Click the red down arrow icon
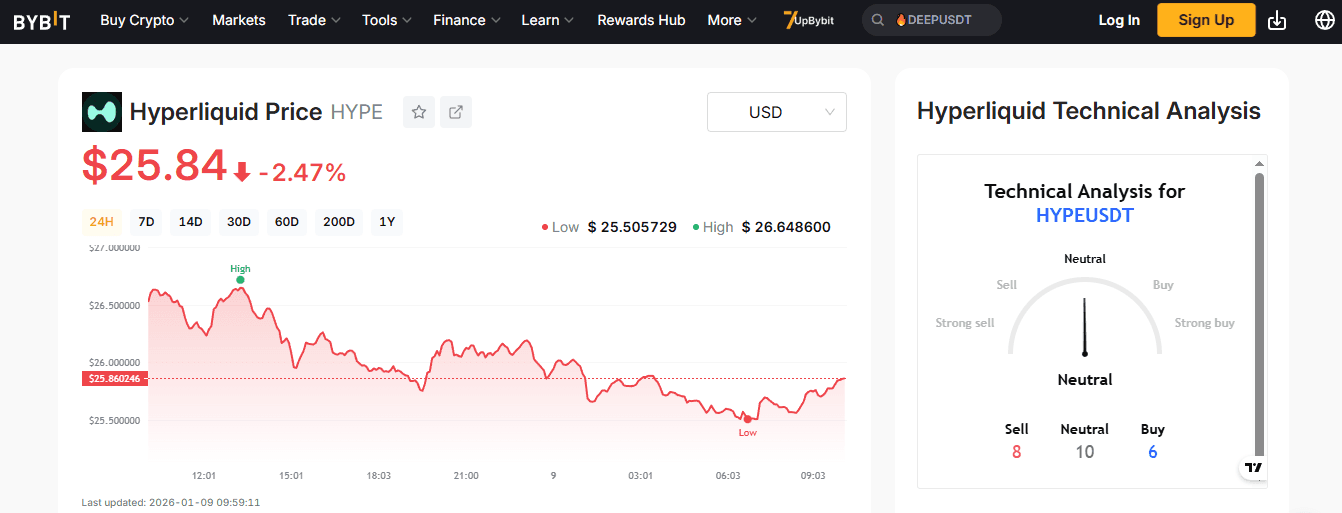 click(x=242, y=172)
